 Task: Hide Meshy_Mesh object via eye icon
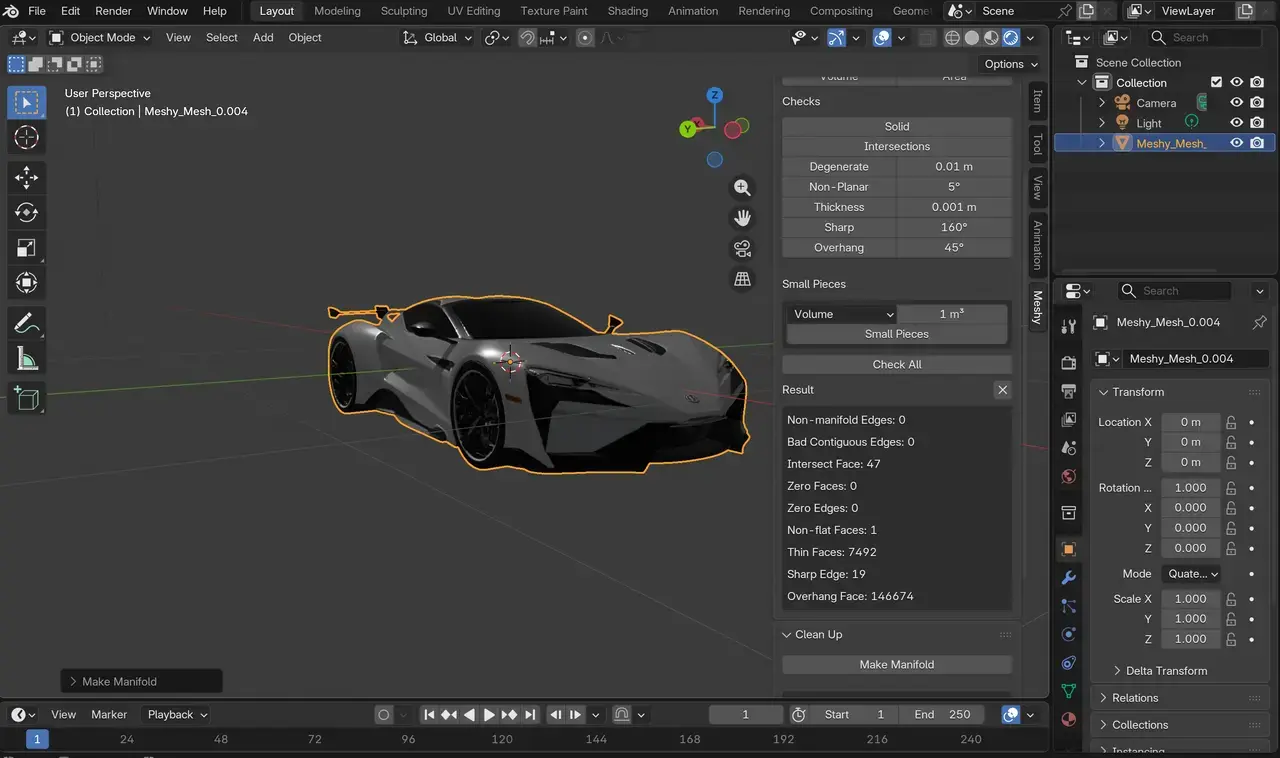tap(1236, 143)
